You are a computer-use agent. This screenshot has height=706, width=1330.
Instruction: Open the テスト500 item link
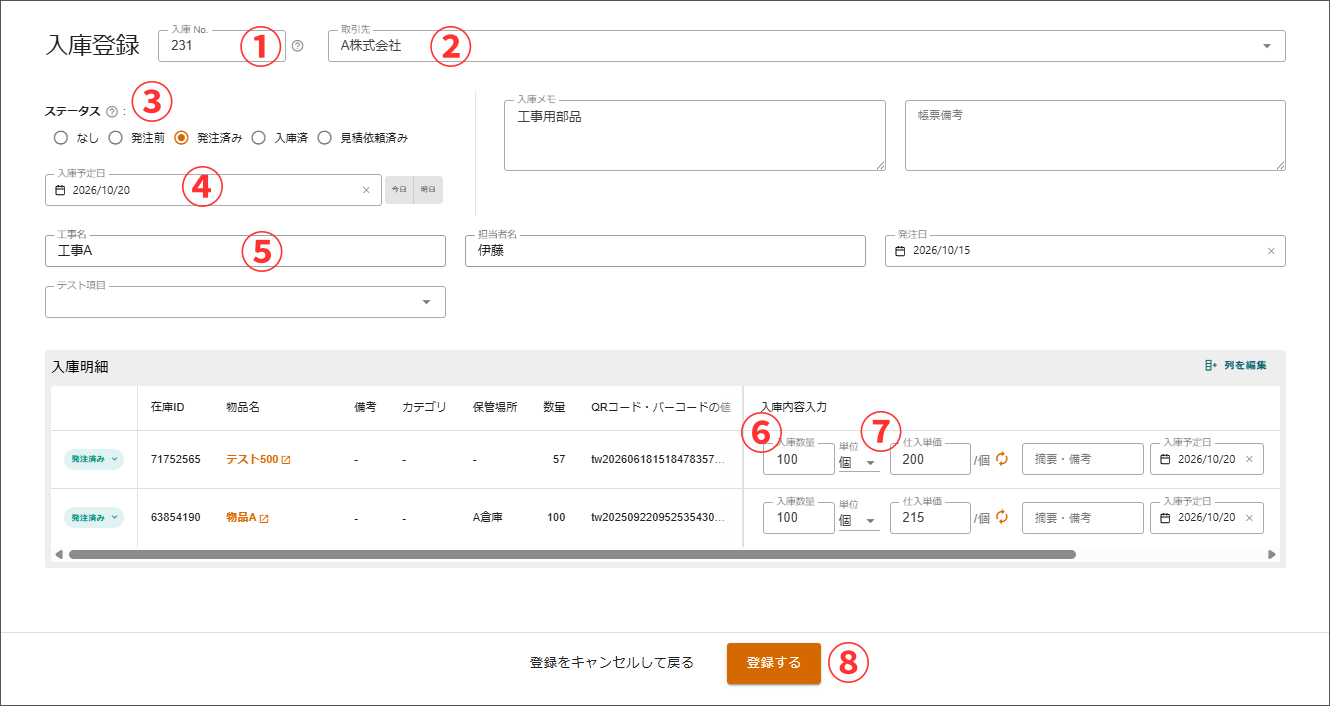(252, 460)
